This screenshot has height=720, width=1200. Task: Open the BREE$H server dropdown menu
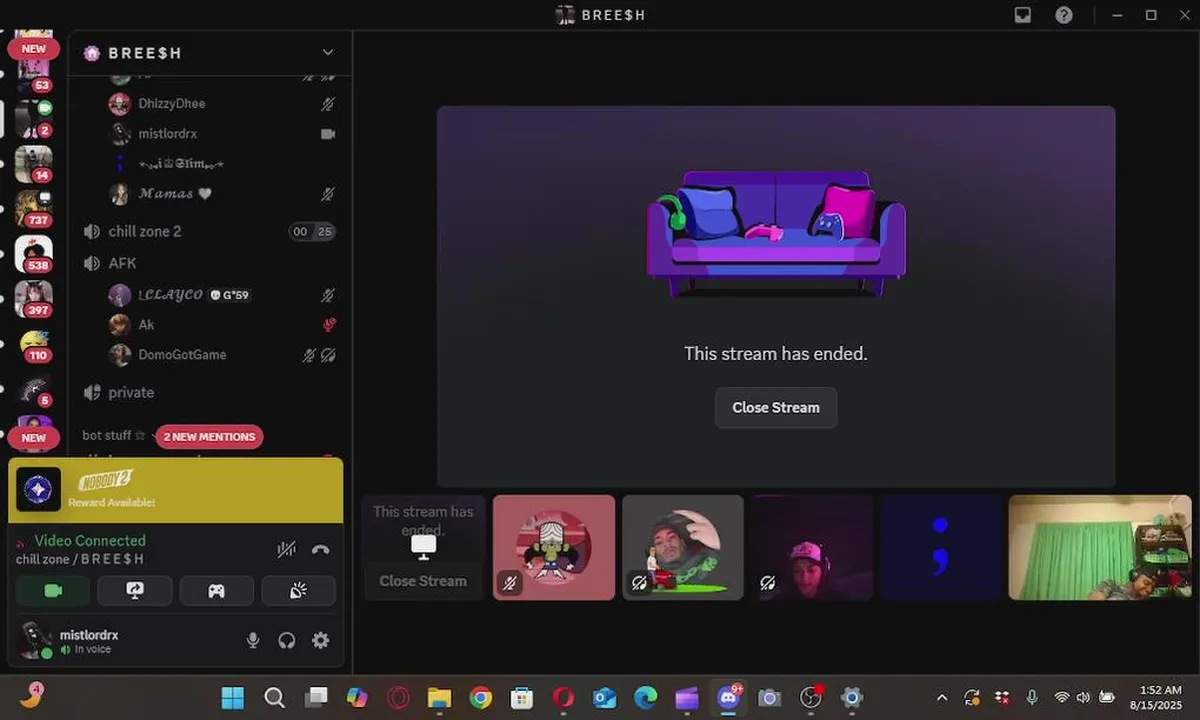[210, 52]
